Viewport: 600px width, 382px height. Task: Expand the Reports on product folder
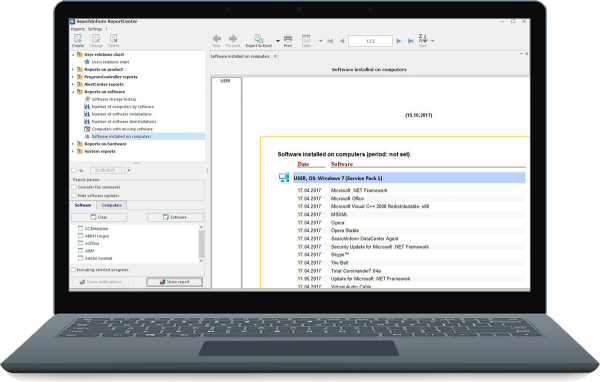coord(73,69)
